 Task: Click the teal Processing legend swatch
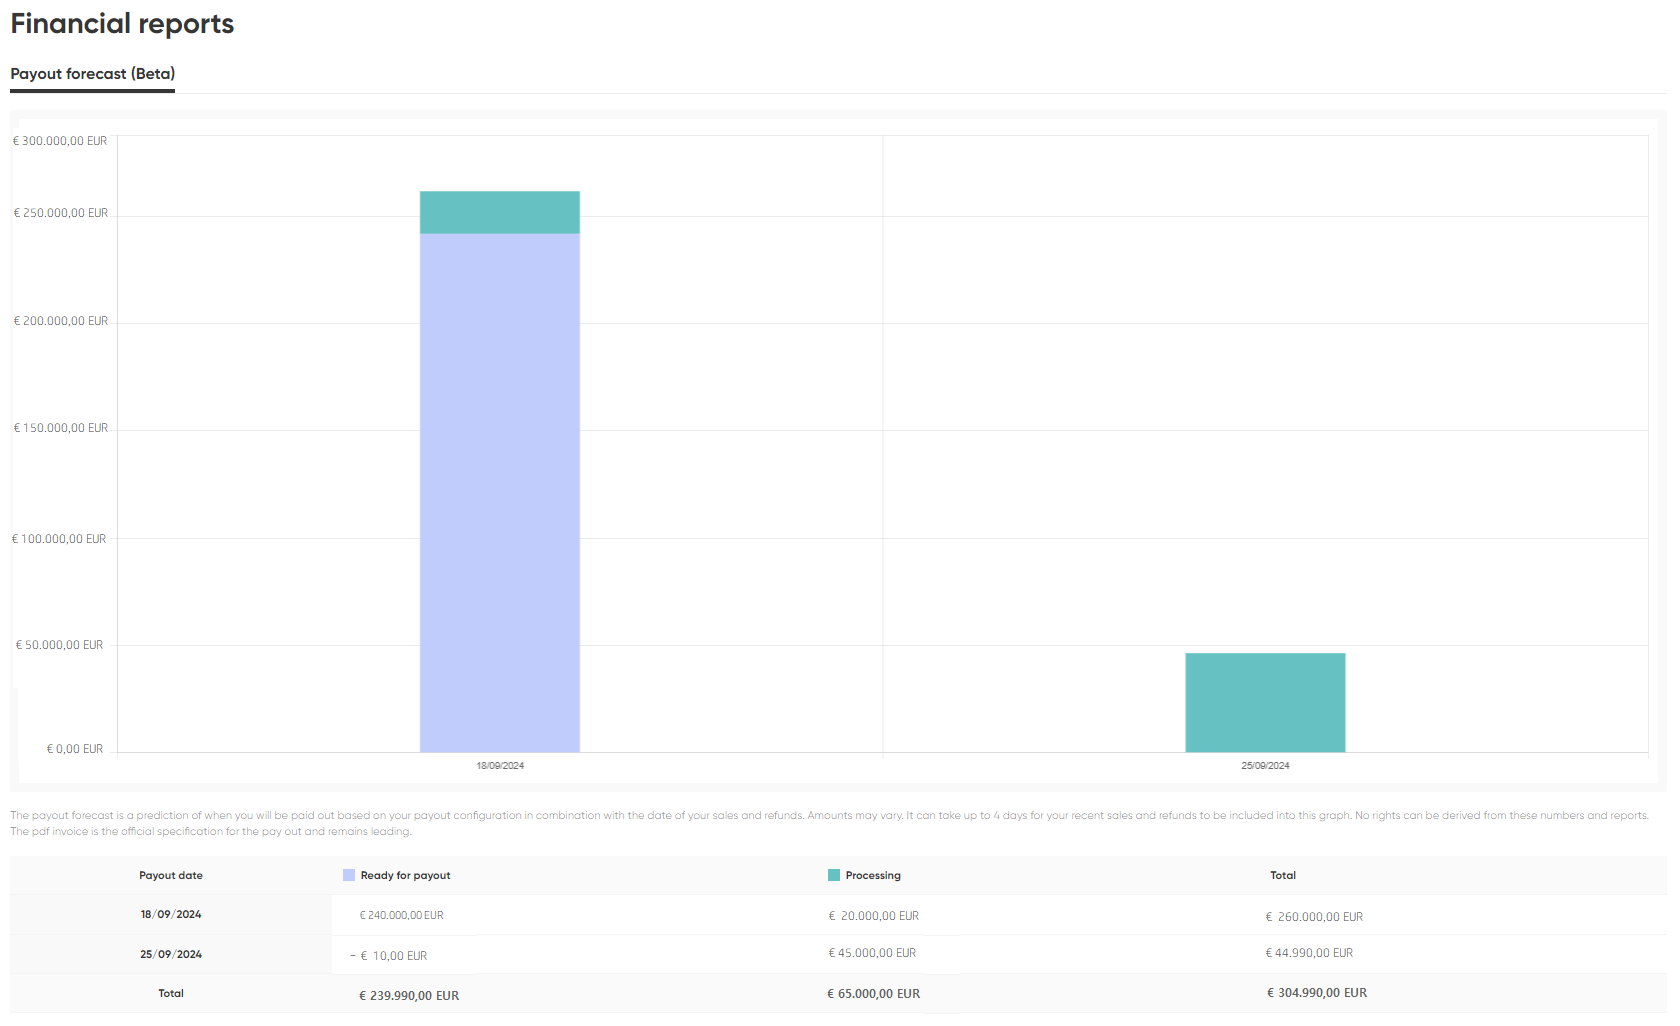tap(834, 875)
